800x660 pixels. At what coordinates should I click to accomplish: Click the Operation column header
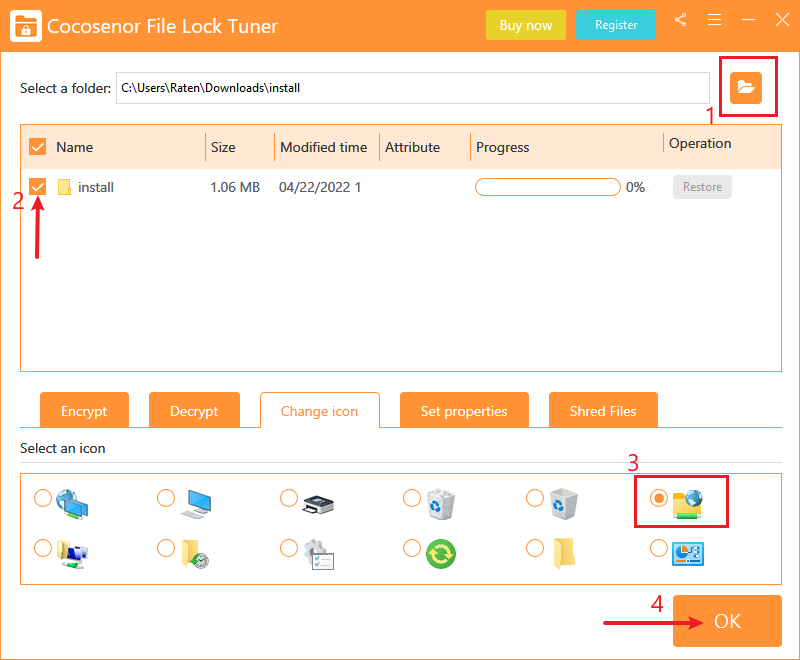(700, 143)
